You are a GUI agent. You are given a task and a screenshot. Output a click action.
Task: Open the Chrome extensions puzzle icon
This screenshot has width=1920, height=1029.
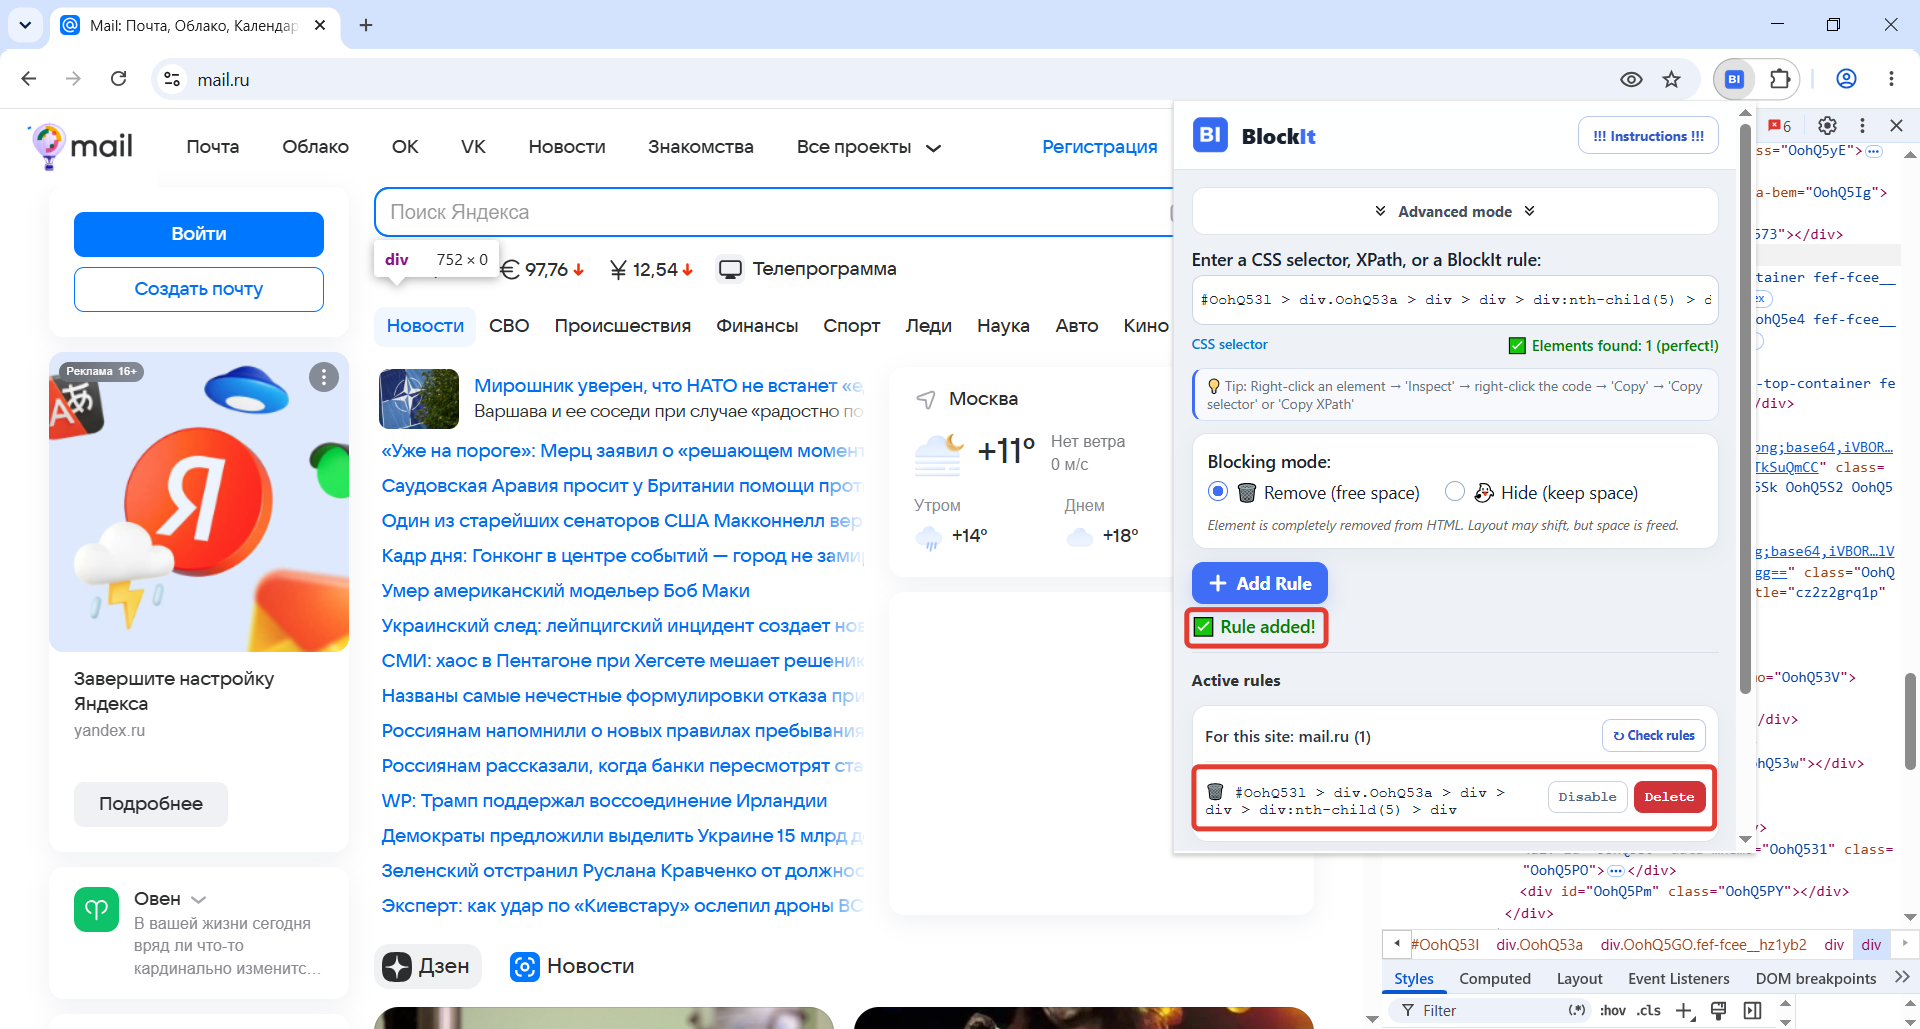click(1780, 79)
